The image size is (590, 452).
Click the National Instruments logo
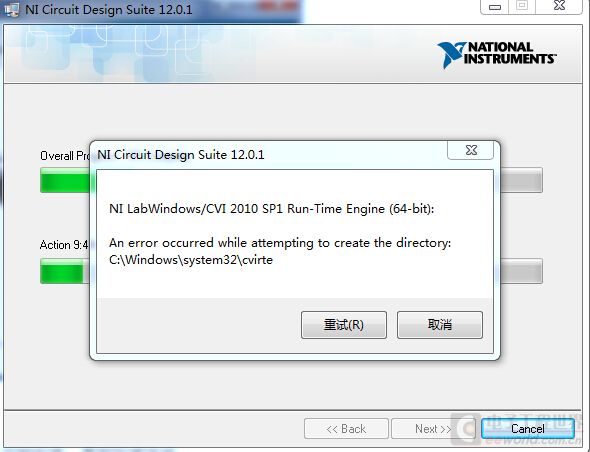coord(497,55)
